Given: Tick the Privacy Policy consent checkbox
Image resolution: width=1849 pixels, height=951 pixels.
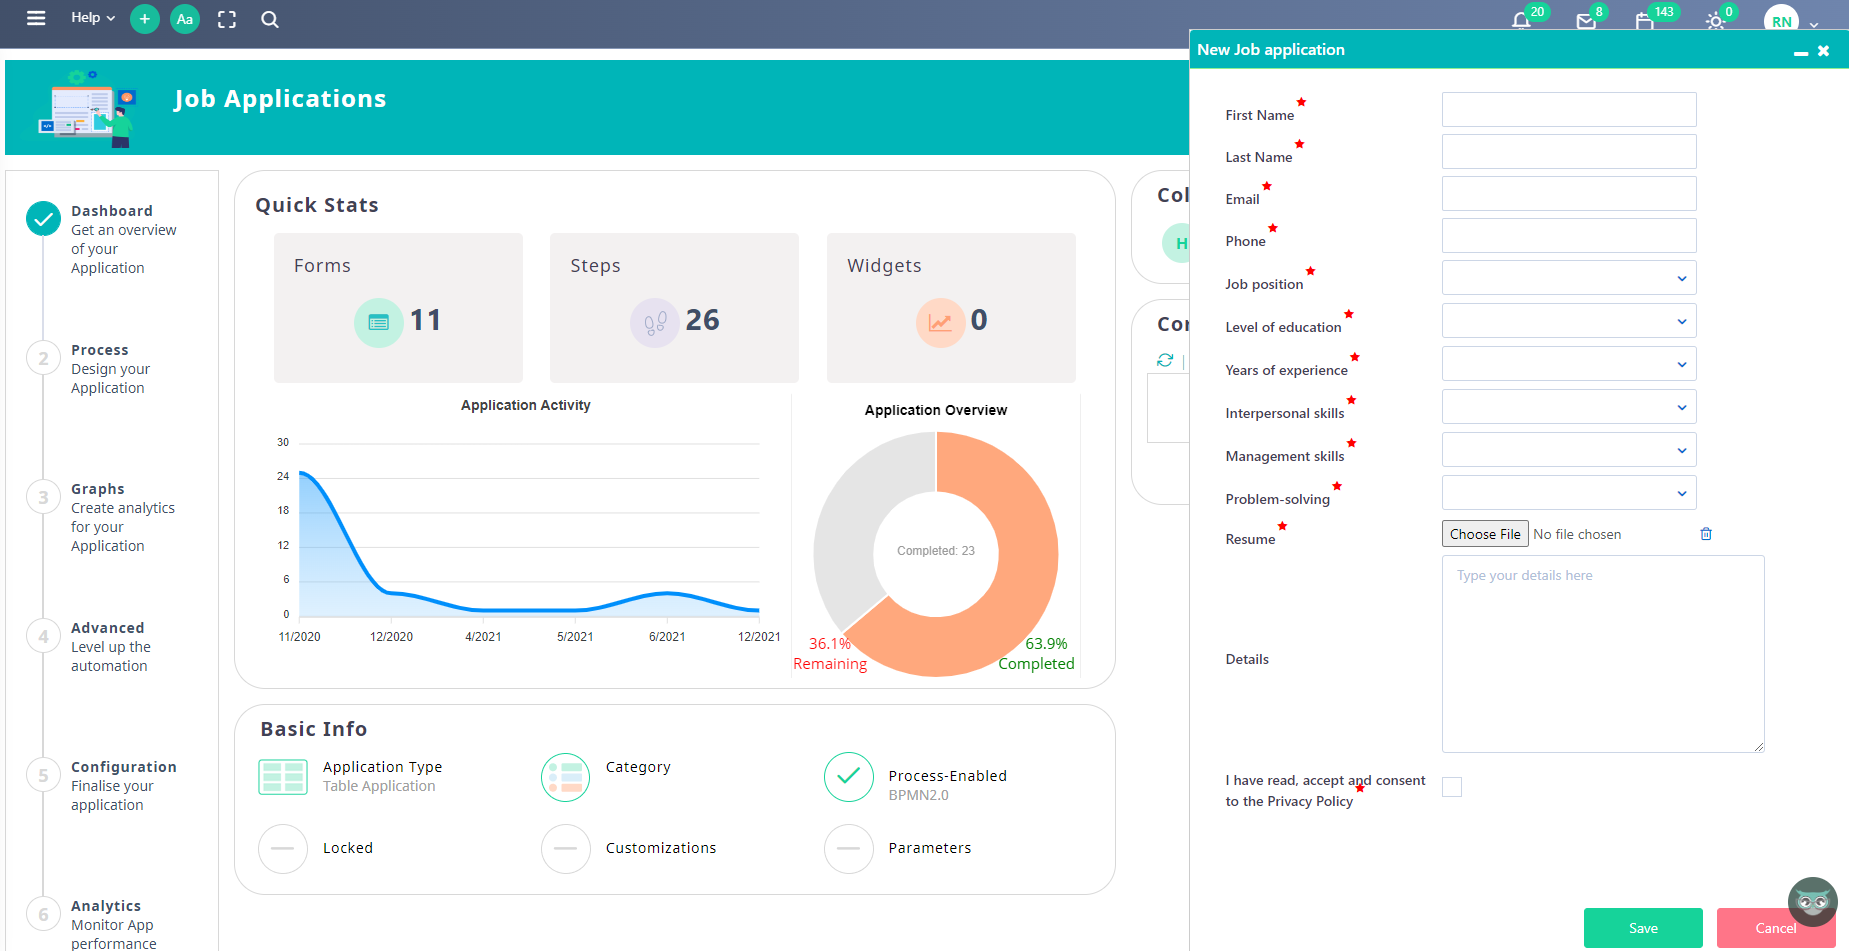Looking at the screenshot, I should tap(1451, 787).
